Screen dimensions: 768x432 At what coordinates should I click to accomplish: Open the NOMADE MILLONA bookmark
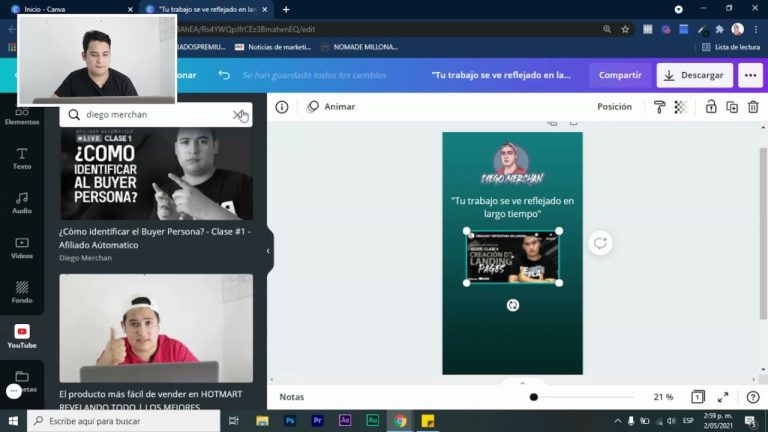coord(359,47)
